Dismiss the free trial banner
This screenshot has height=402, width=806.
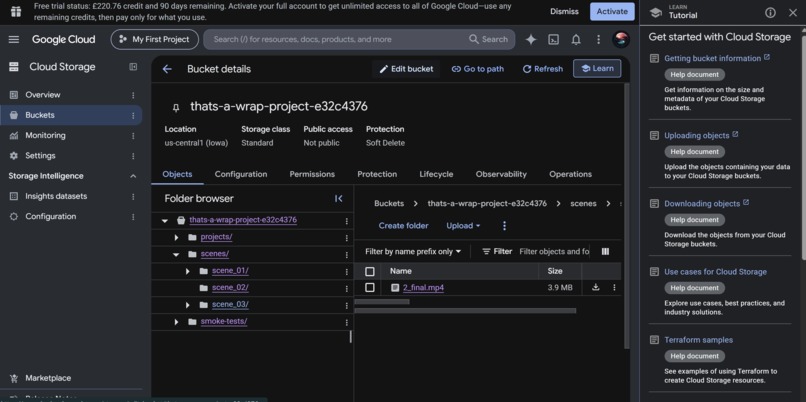click(564, 11)
